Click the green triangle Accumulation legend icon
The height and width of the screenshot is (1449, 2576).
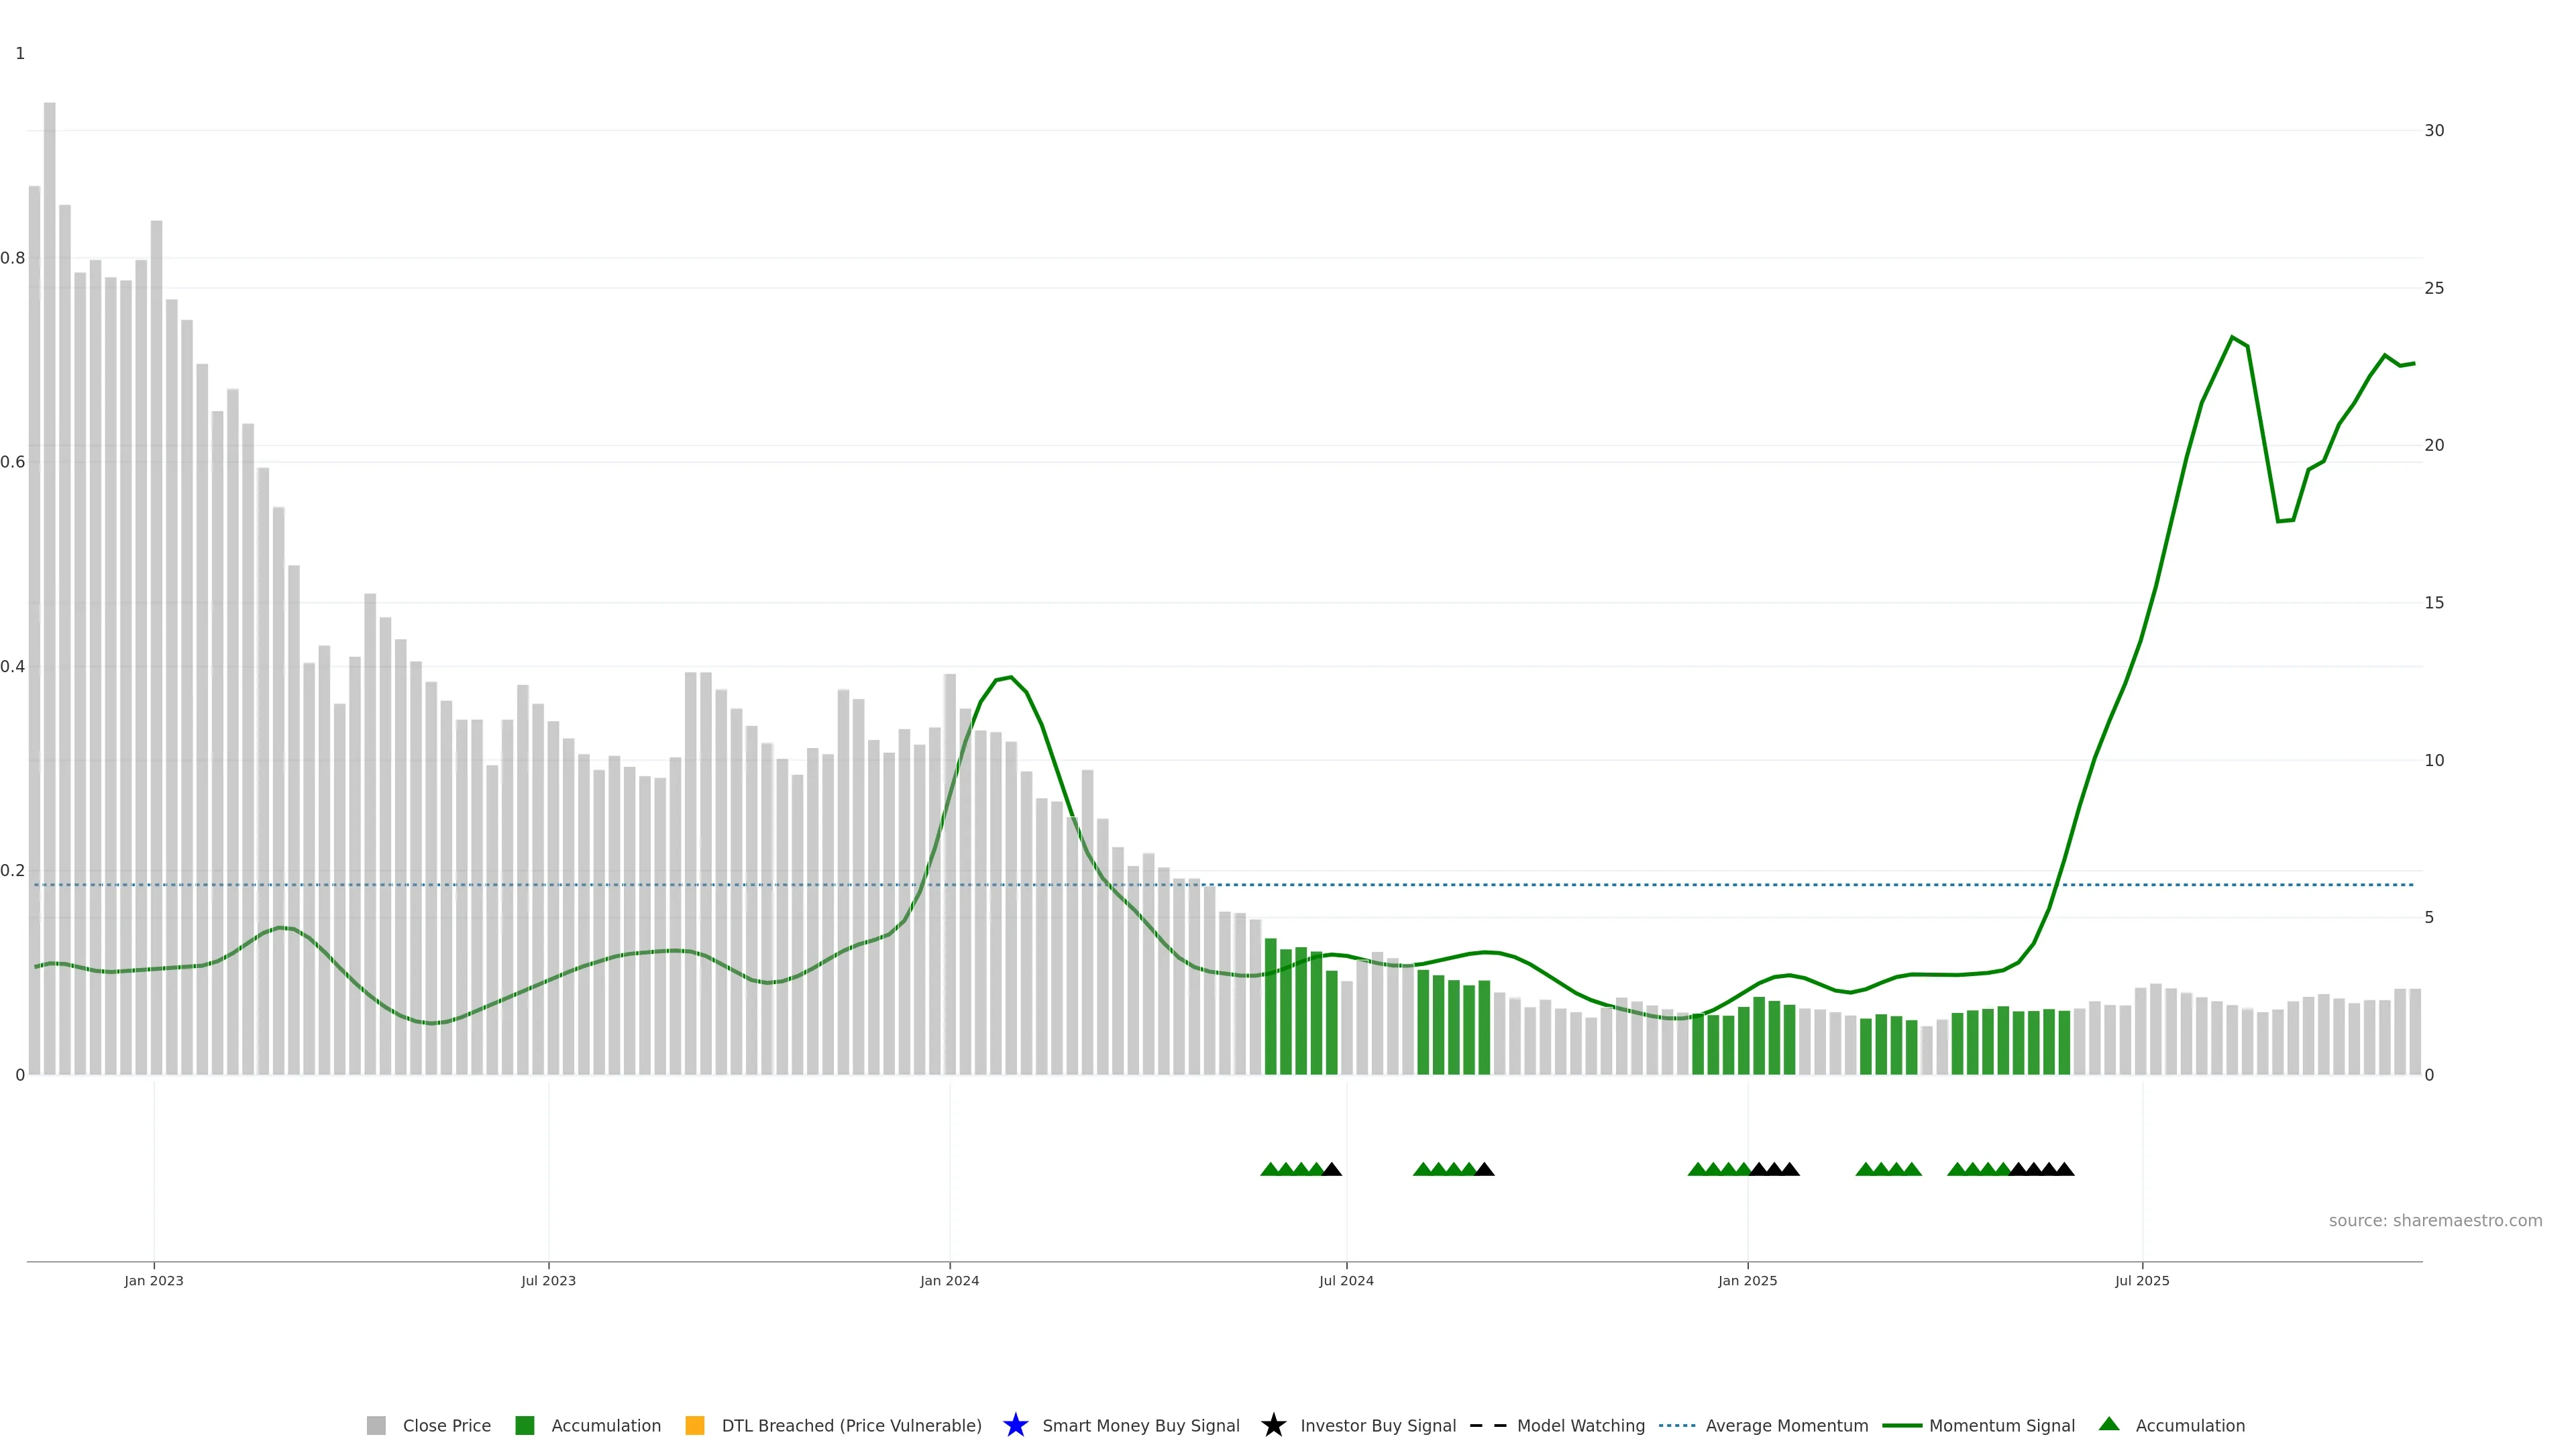2109,1424
